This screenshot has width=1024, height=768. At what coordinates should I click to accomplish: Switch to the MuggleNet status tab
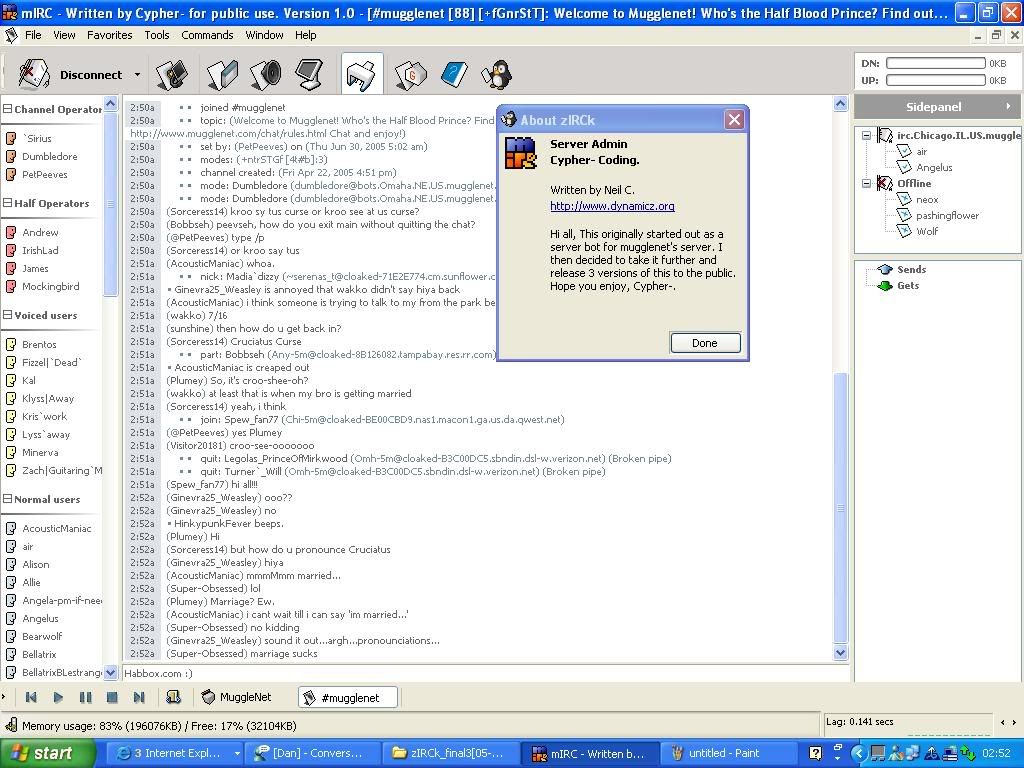[236, 697]
